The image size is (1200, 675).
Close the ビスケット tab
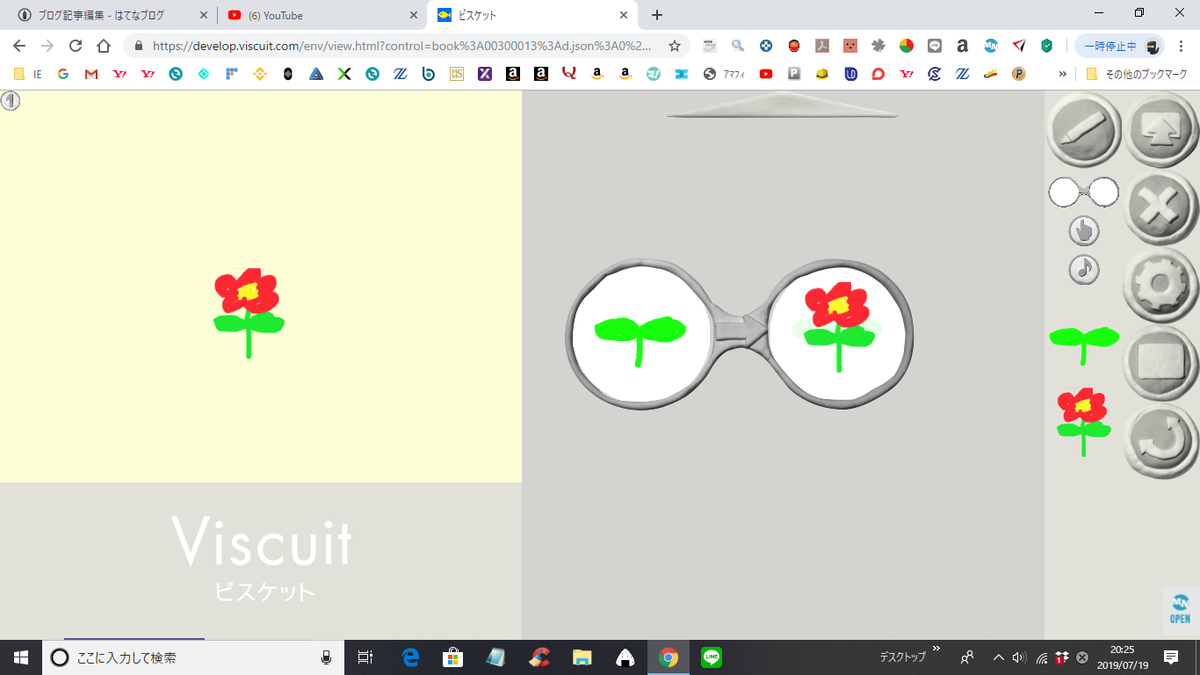tap(623, 15)
